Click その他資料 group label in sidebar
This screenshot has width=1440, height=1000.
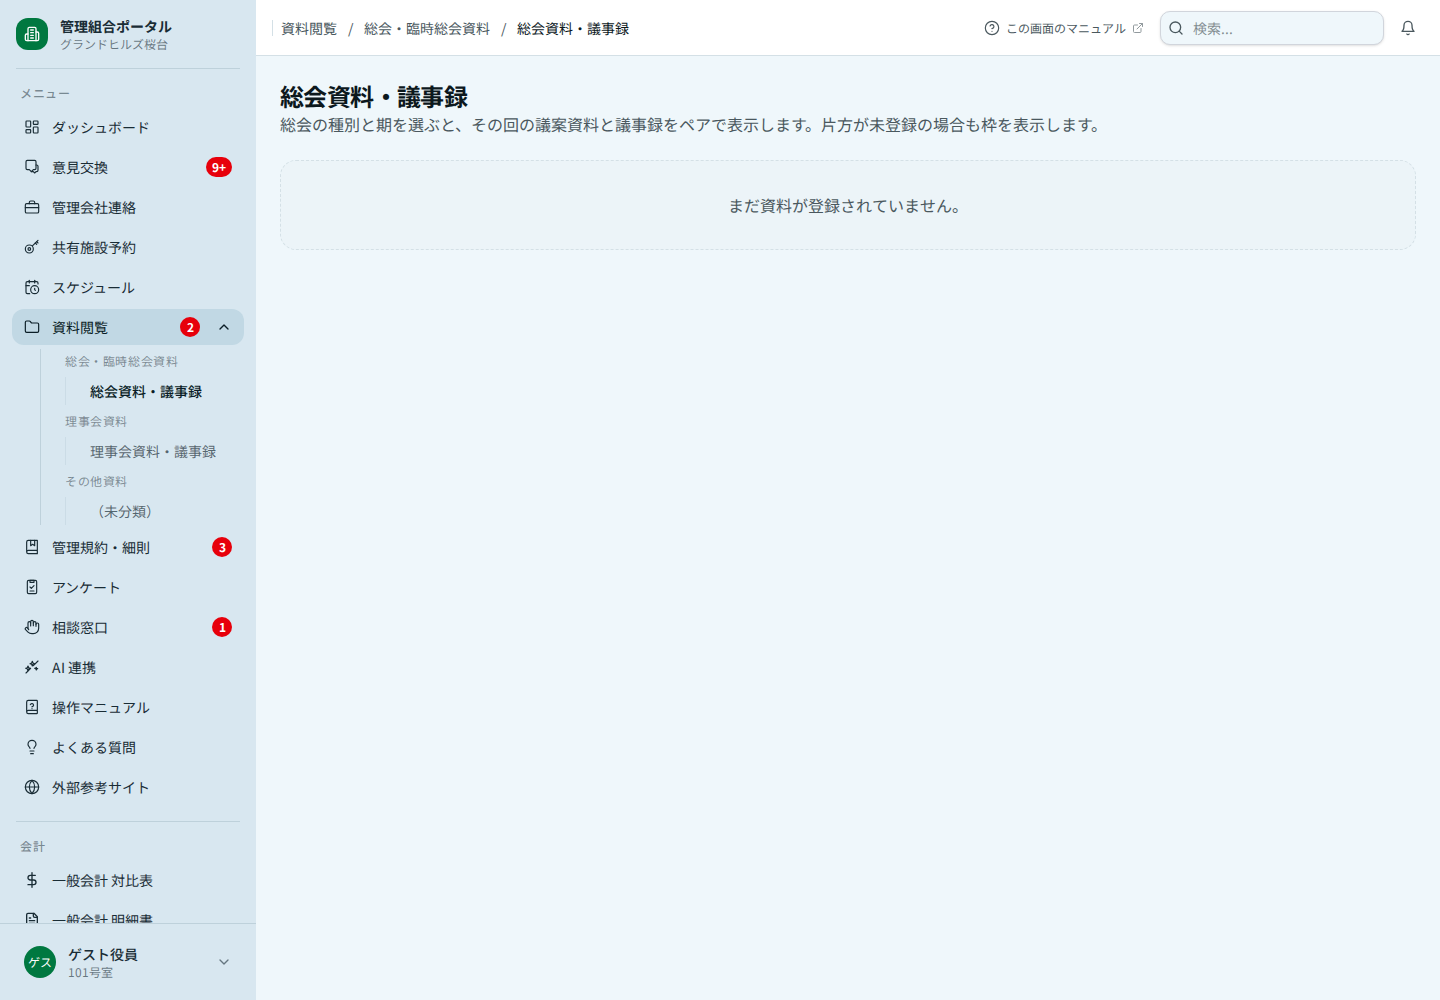(x=96, y=482)
